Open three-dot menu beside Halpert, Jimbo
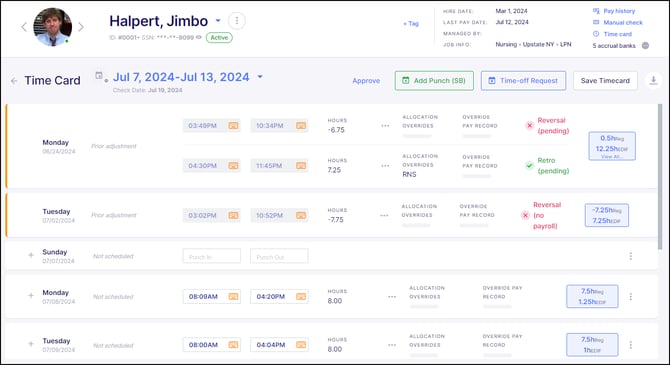This screenshot has height=365, width=670. tap(237, 21)
